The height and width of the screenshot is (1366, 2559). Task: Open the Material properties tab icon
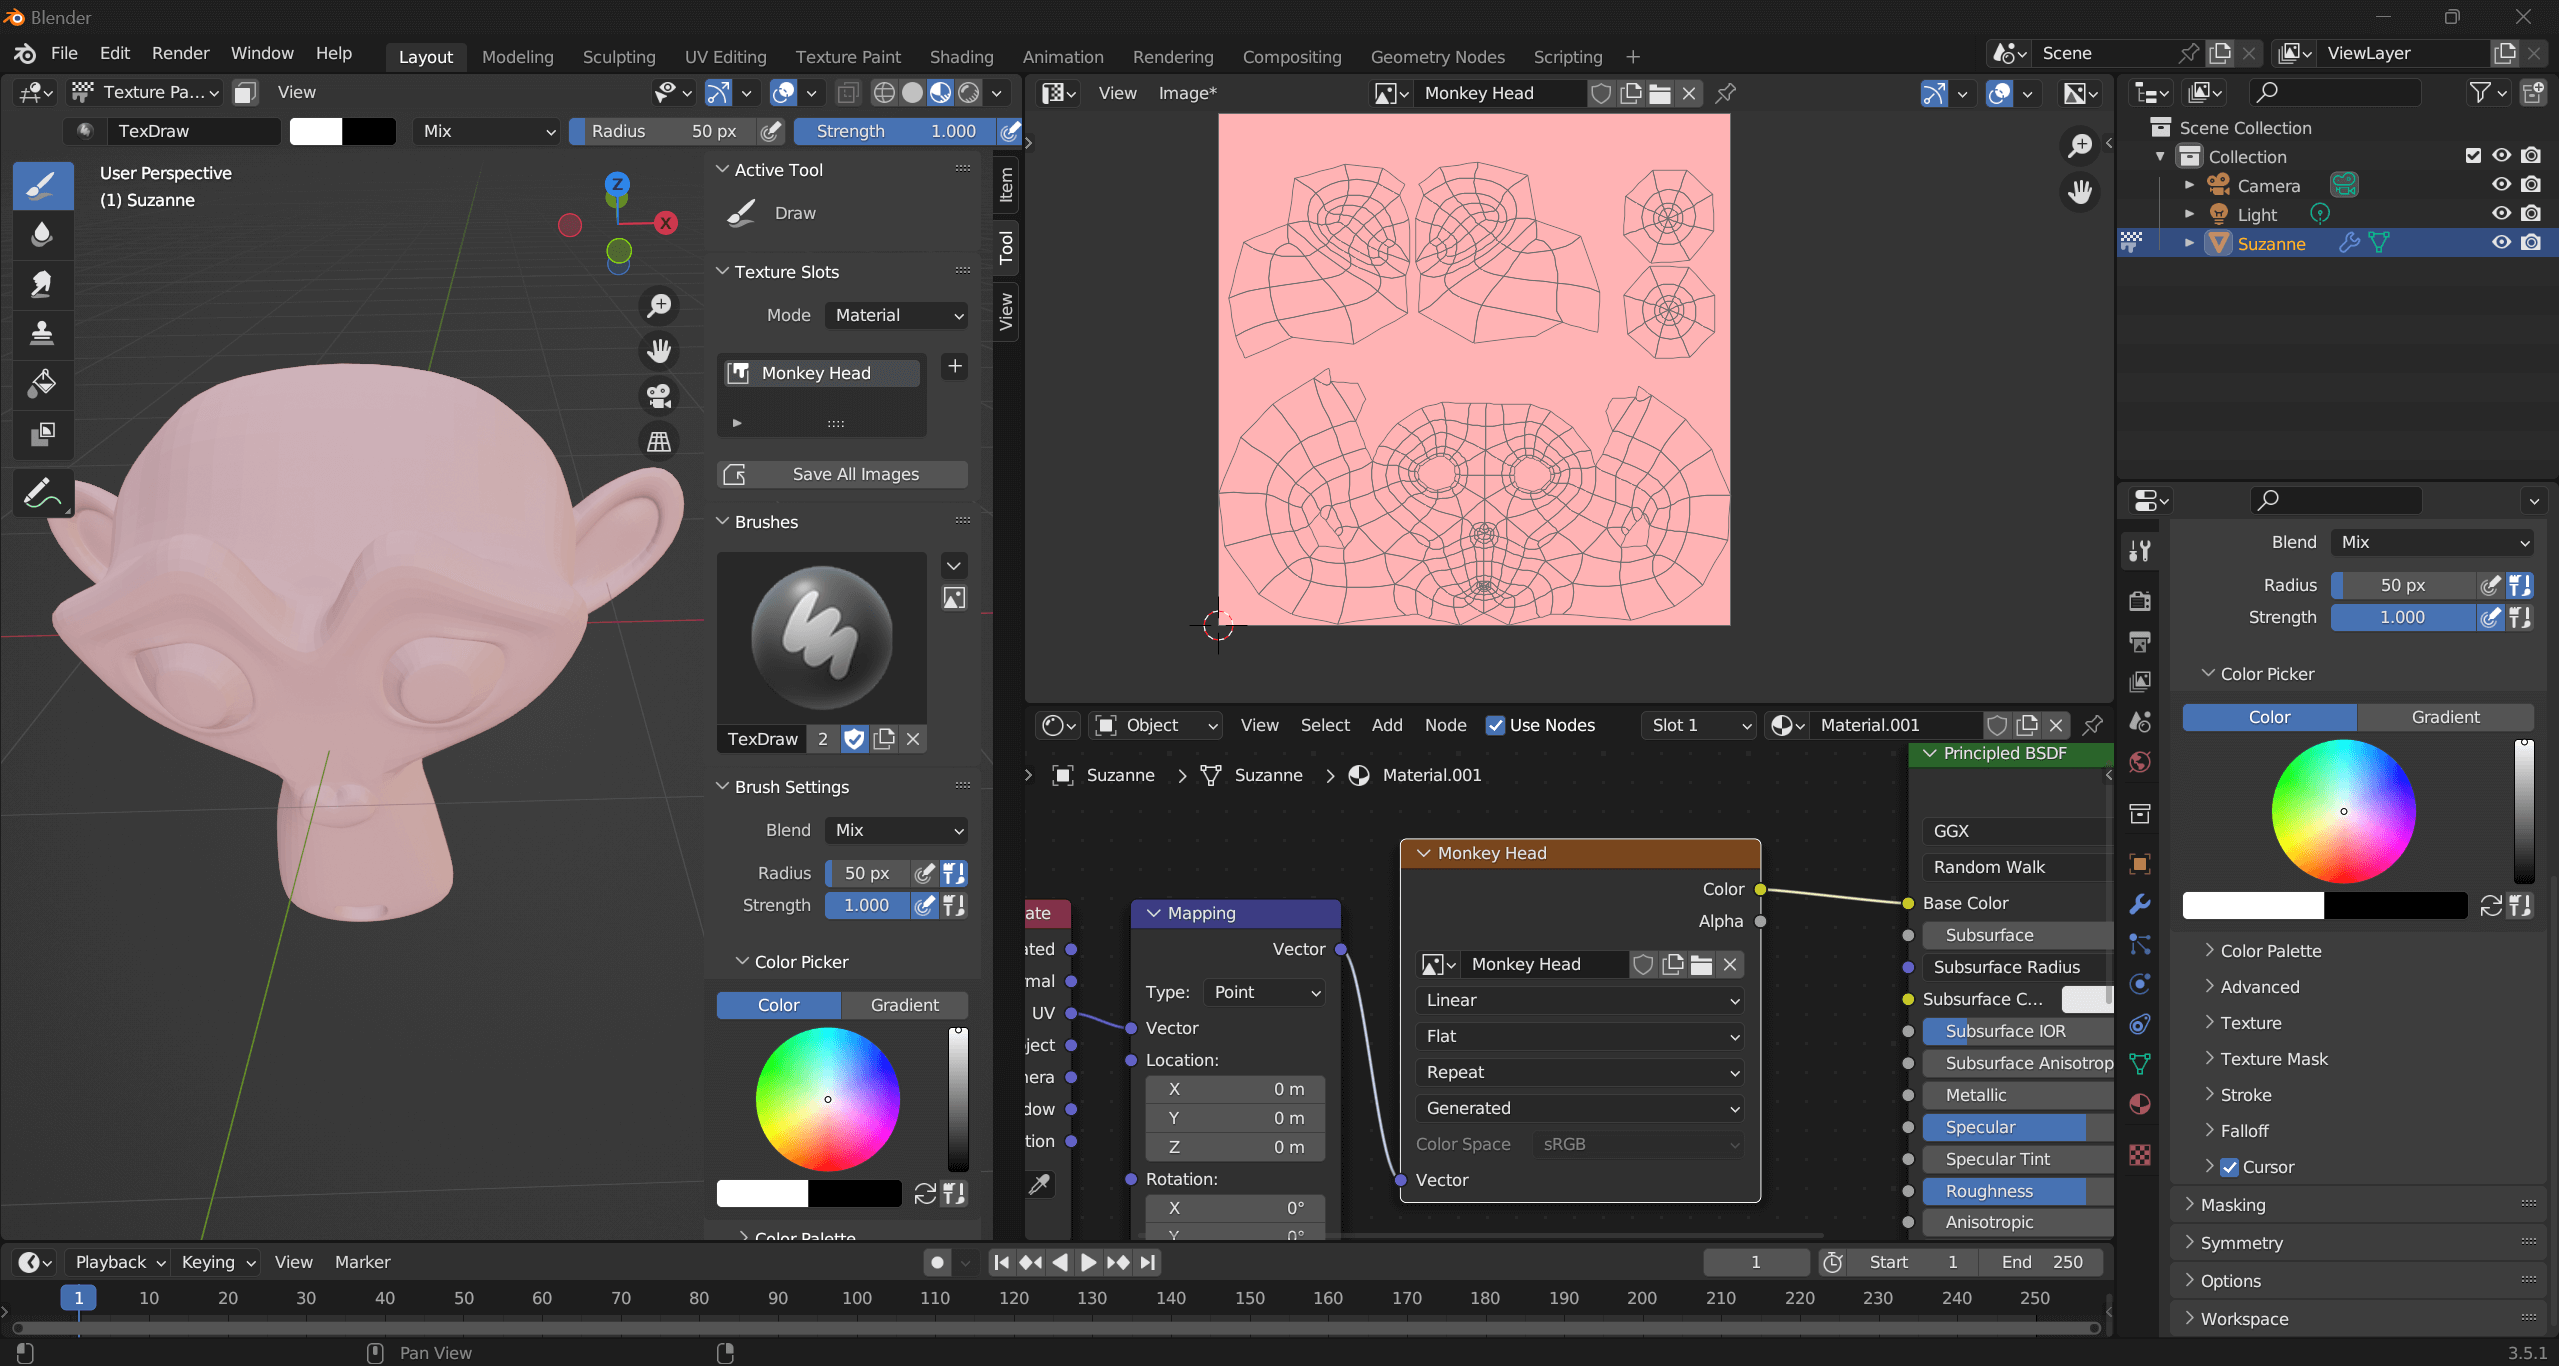pos(2140,1104)
